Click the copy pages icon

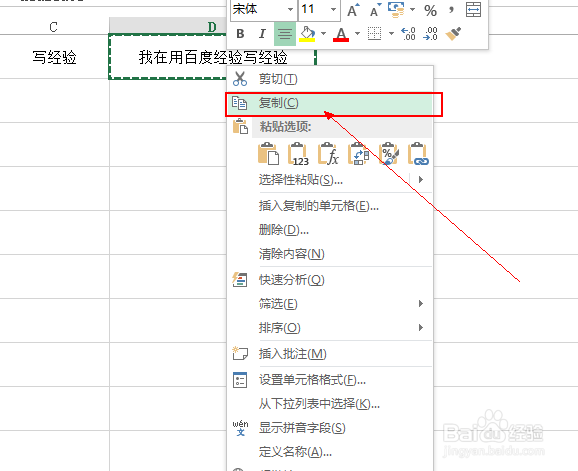pyautogui.click(x=240, y=103)
